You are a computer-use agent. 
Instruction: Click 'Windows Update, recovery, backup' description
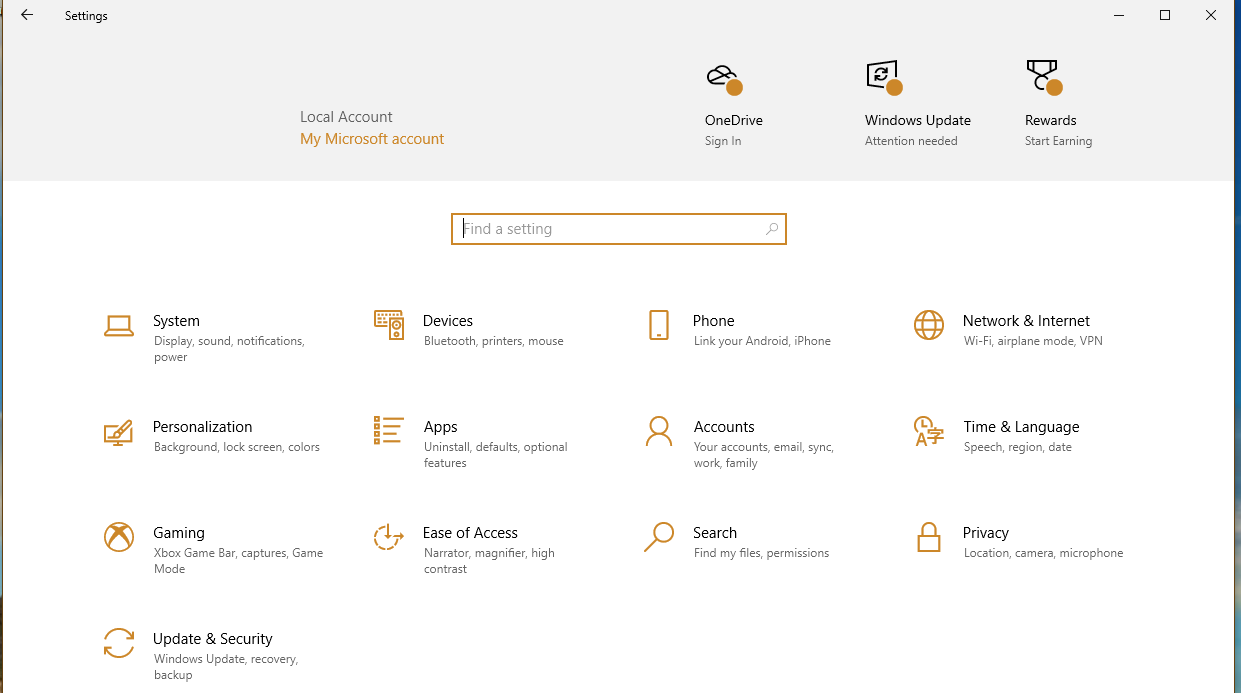coord(226,667)
